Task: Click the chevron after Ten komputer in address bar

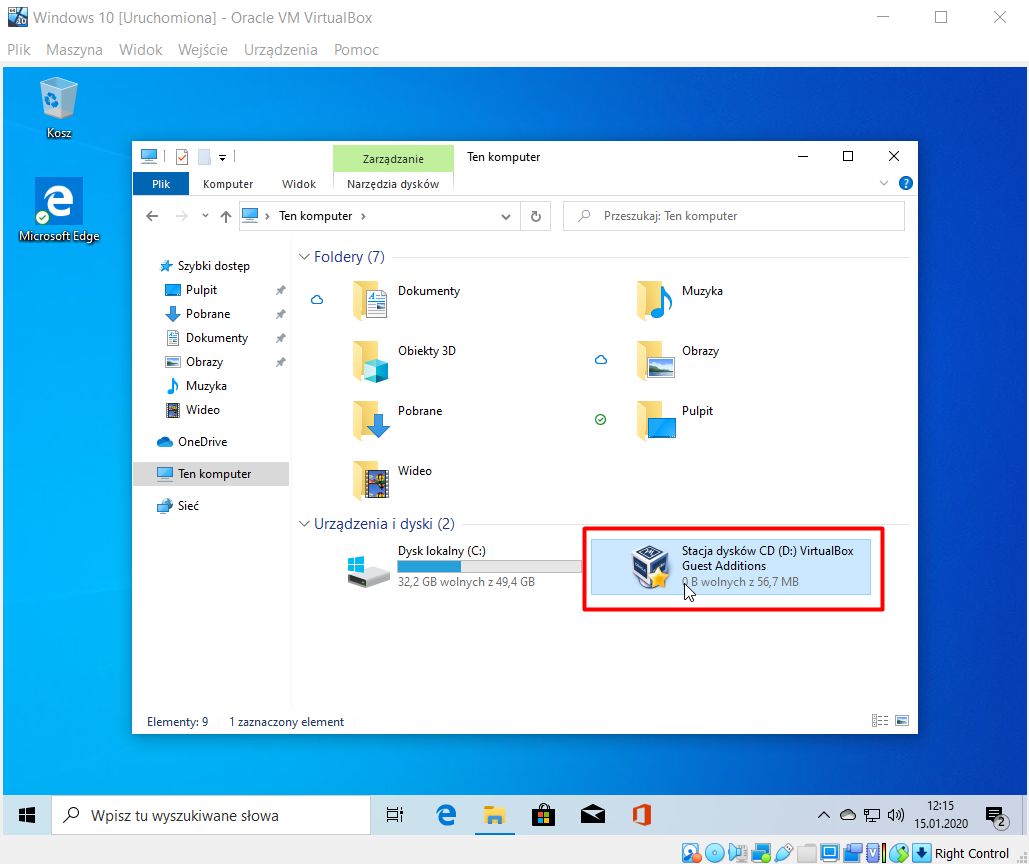Action: (363, 216)
